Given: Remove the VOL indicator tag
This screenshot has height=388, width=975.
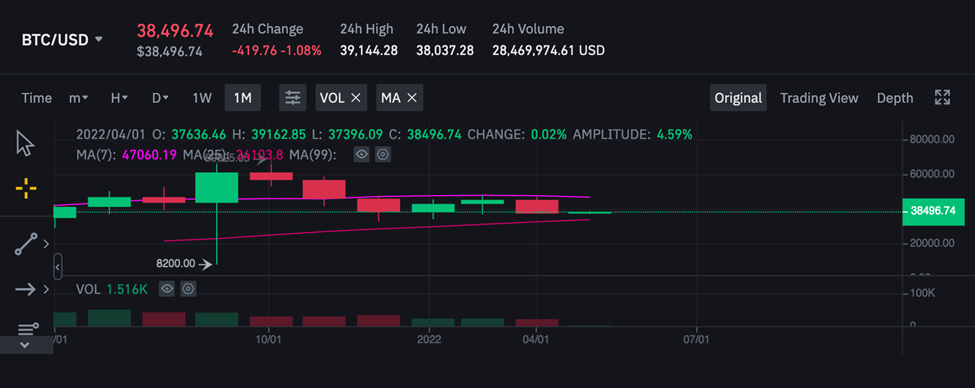Looking at the screenshot, I should tap(356, 98).
